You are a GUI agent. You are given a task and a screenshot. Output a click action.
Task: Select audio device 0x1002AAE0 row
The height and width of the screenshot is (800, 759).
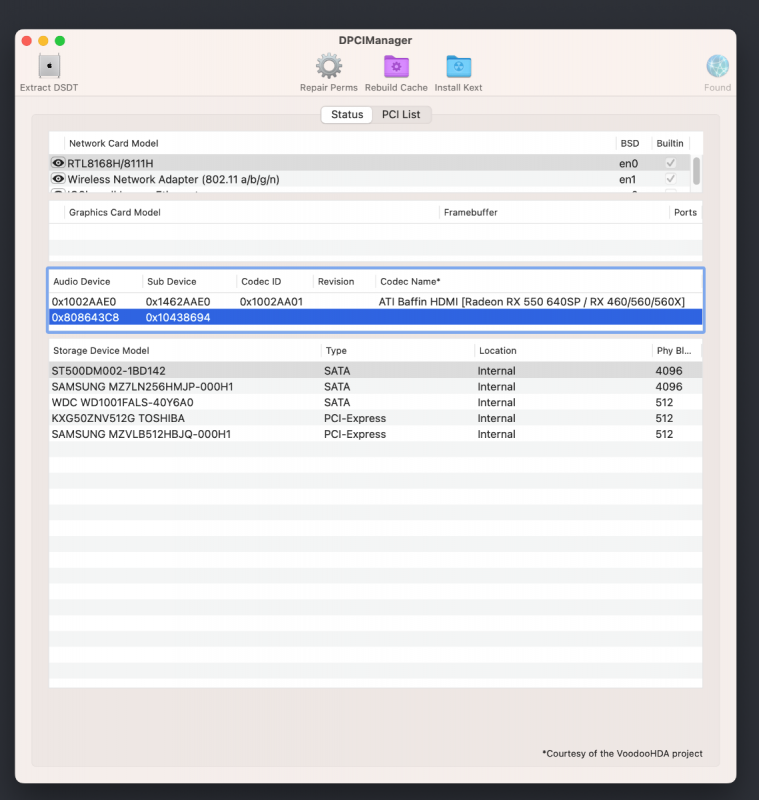375,302
